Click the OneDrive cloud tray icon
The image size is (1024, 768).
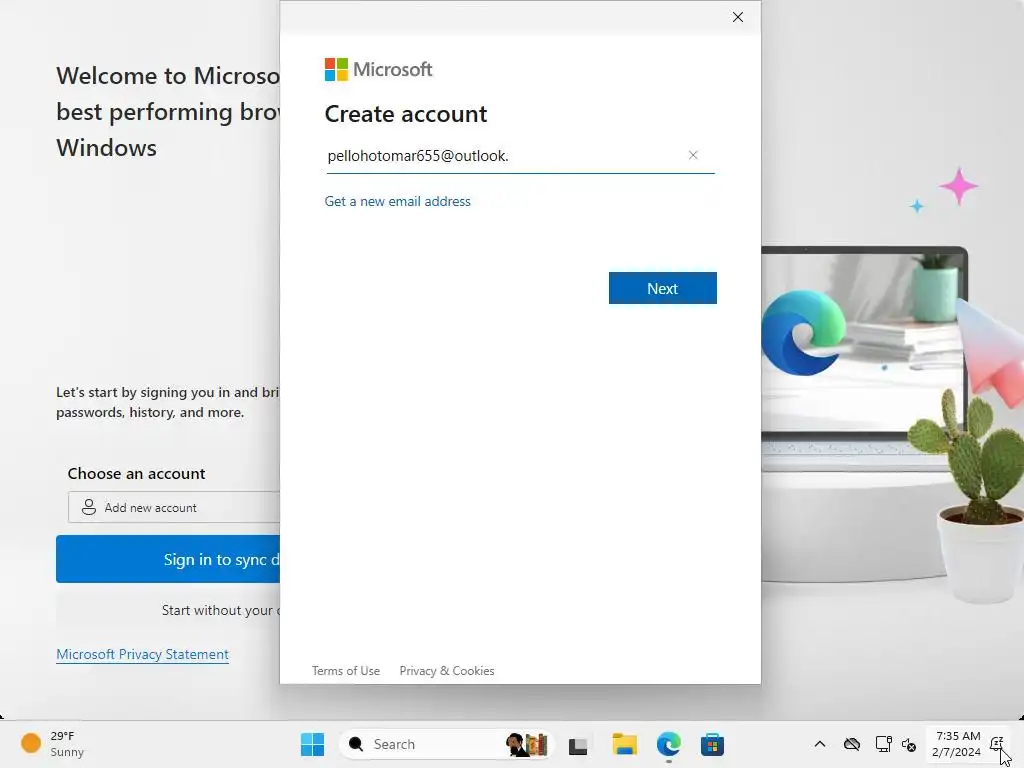852,744
